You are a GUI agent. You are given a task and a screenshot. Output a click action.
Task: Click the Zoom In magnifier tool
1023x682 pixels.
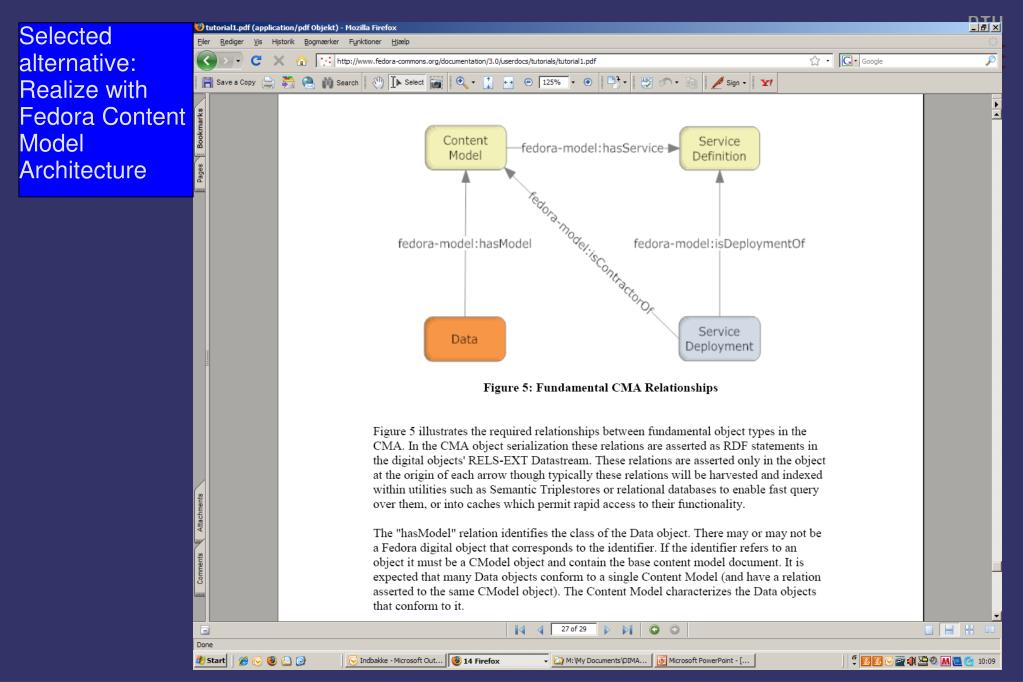[461, 83]
